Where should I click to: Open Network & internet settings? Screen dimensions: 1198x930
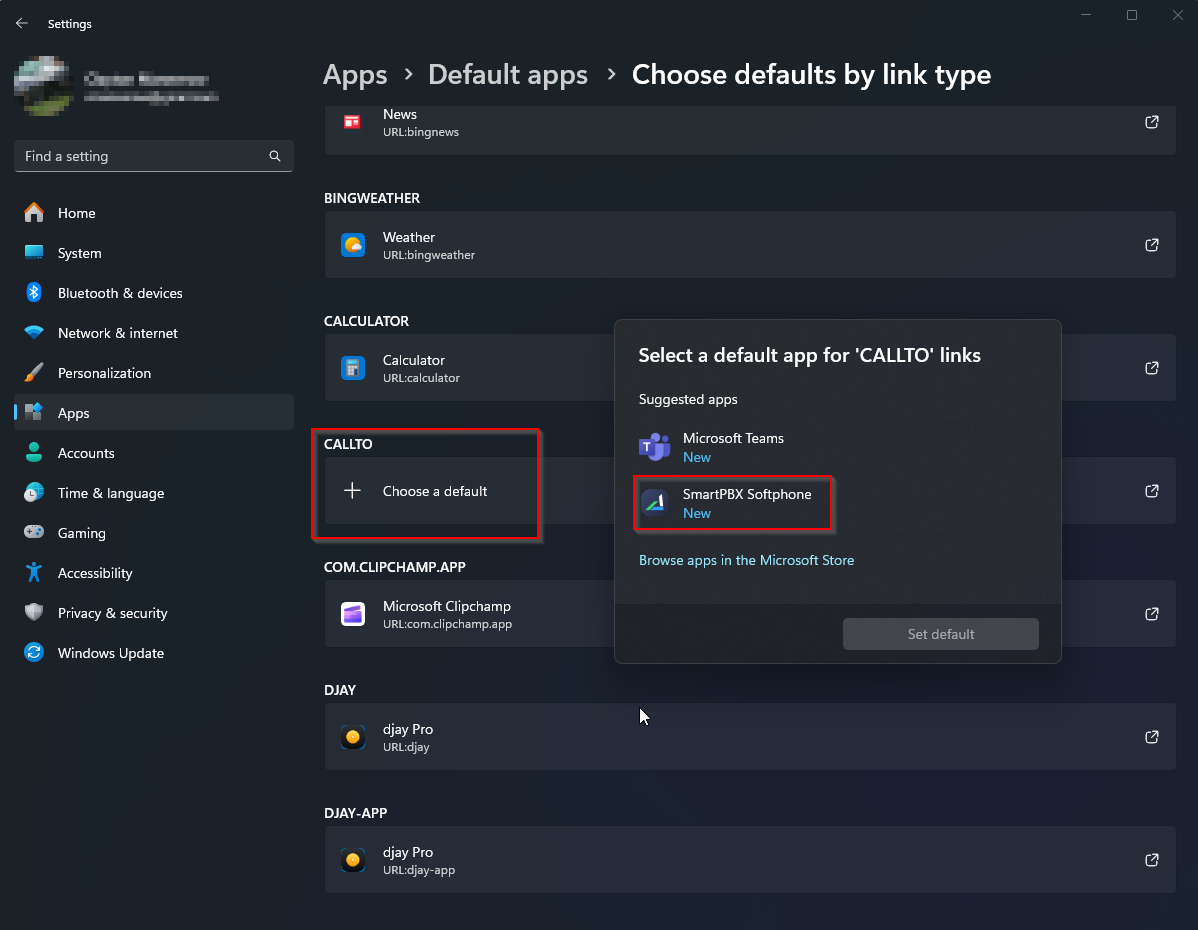coord(154,333)
